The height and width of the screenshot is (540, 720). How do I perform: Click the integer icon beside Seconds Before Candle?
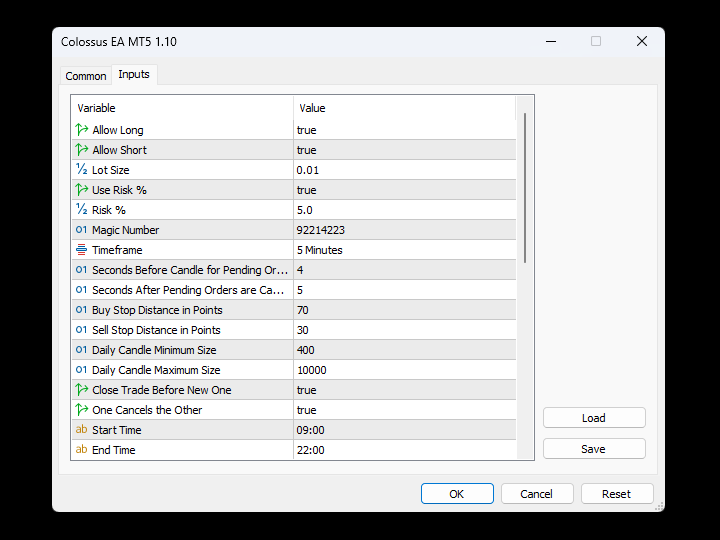[x=81, y=270]
